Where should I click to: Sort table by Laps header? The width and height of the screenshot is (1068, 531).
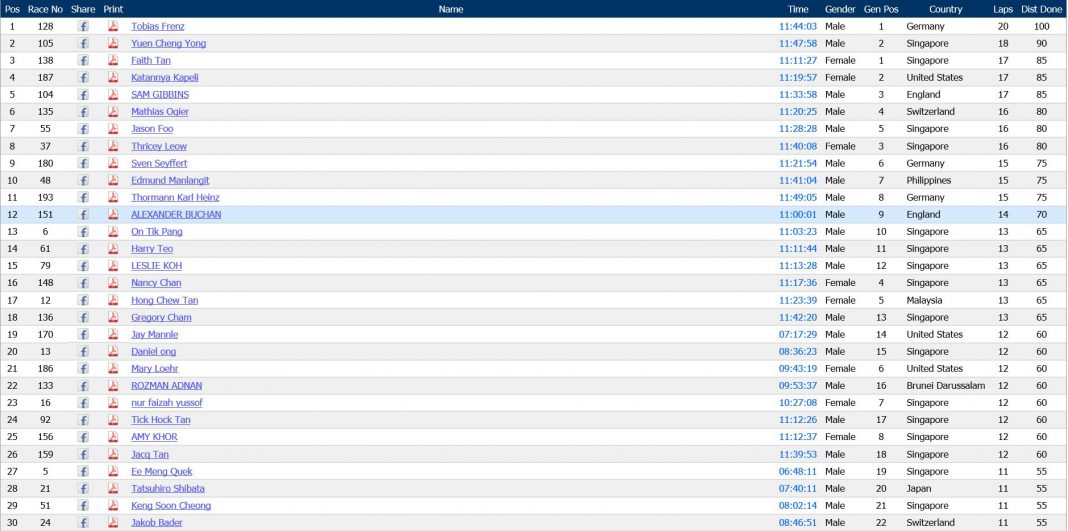[x=1003, y=9]
